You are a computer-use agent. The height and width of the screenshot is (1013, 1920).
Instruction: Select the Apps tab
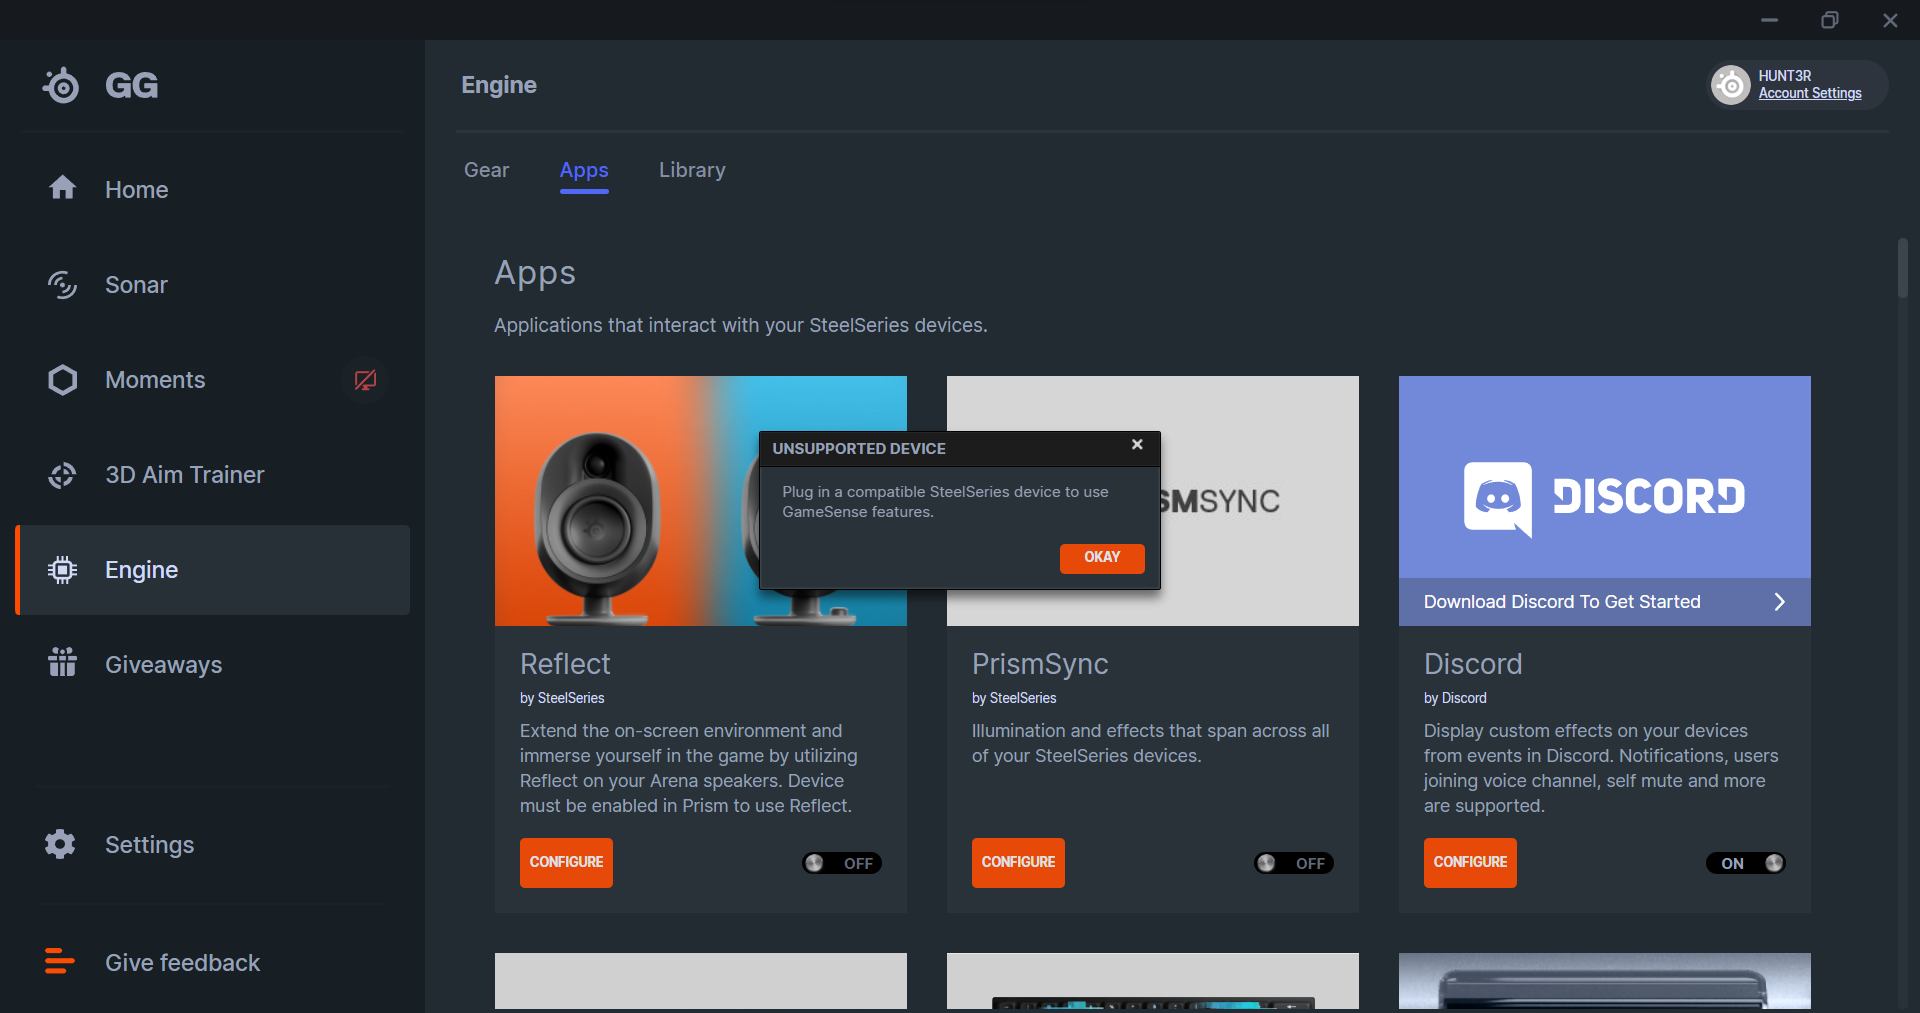[584, 171]
